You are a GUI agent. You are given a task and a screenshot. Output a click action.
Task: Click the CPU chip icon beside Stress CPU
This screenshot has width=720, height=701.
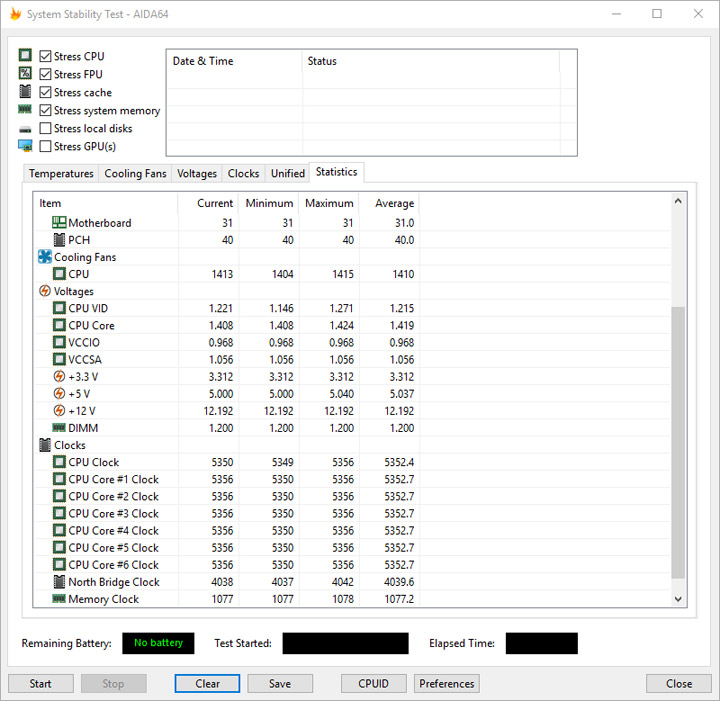25,56
